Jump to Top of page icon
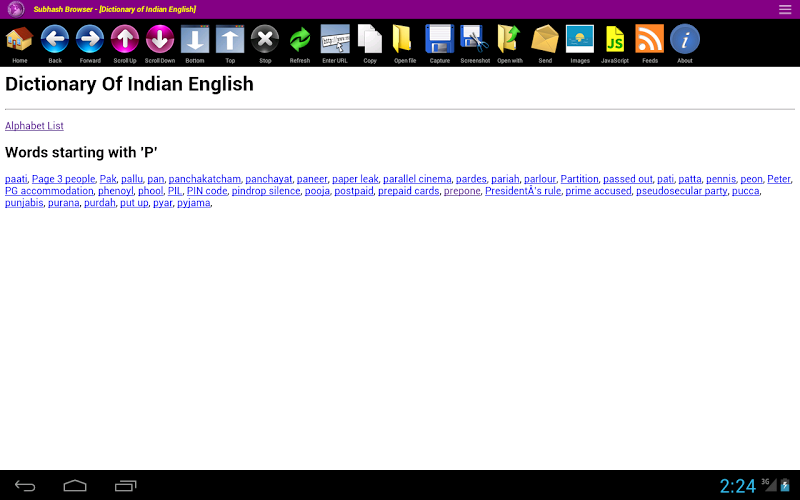Image resolution: width=800 pixels, height=500 pixels. point(230,39)
